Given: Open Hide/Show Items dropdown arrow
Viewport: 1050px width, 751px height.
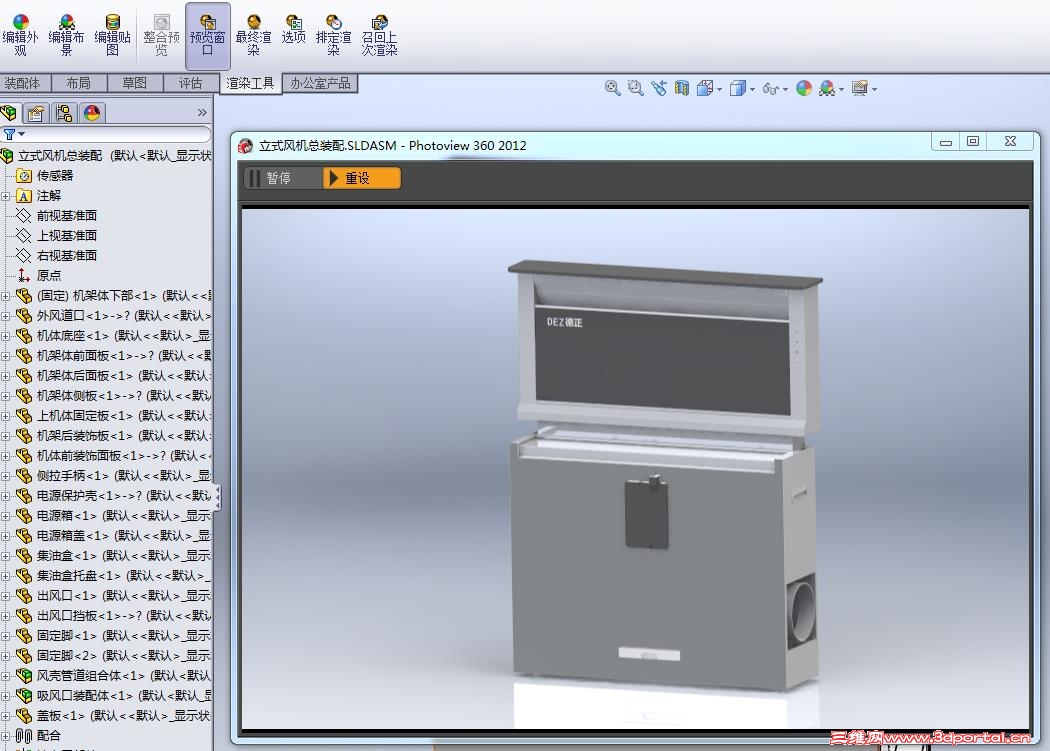Looking at the screenshot, I should [x=785, y=89].
